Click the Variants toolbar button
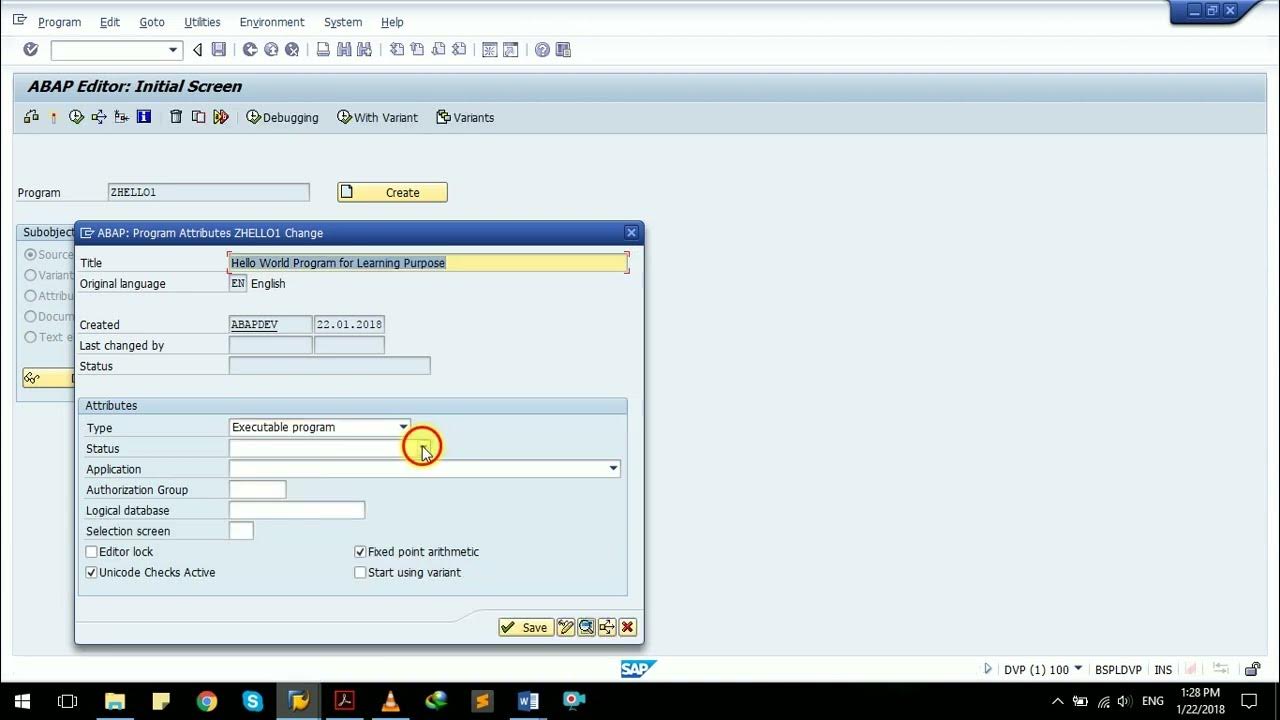This screenshot has width=1280, height=720. click(x=465, y=117)
